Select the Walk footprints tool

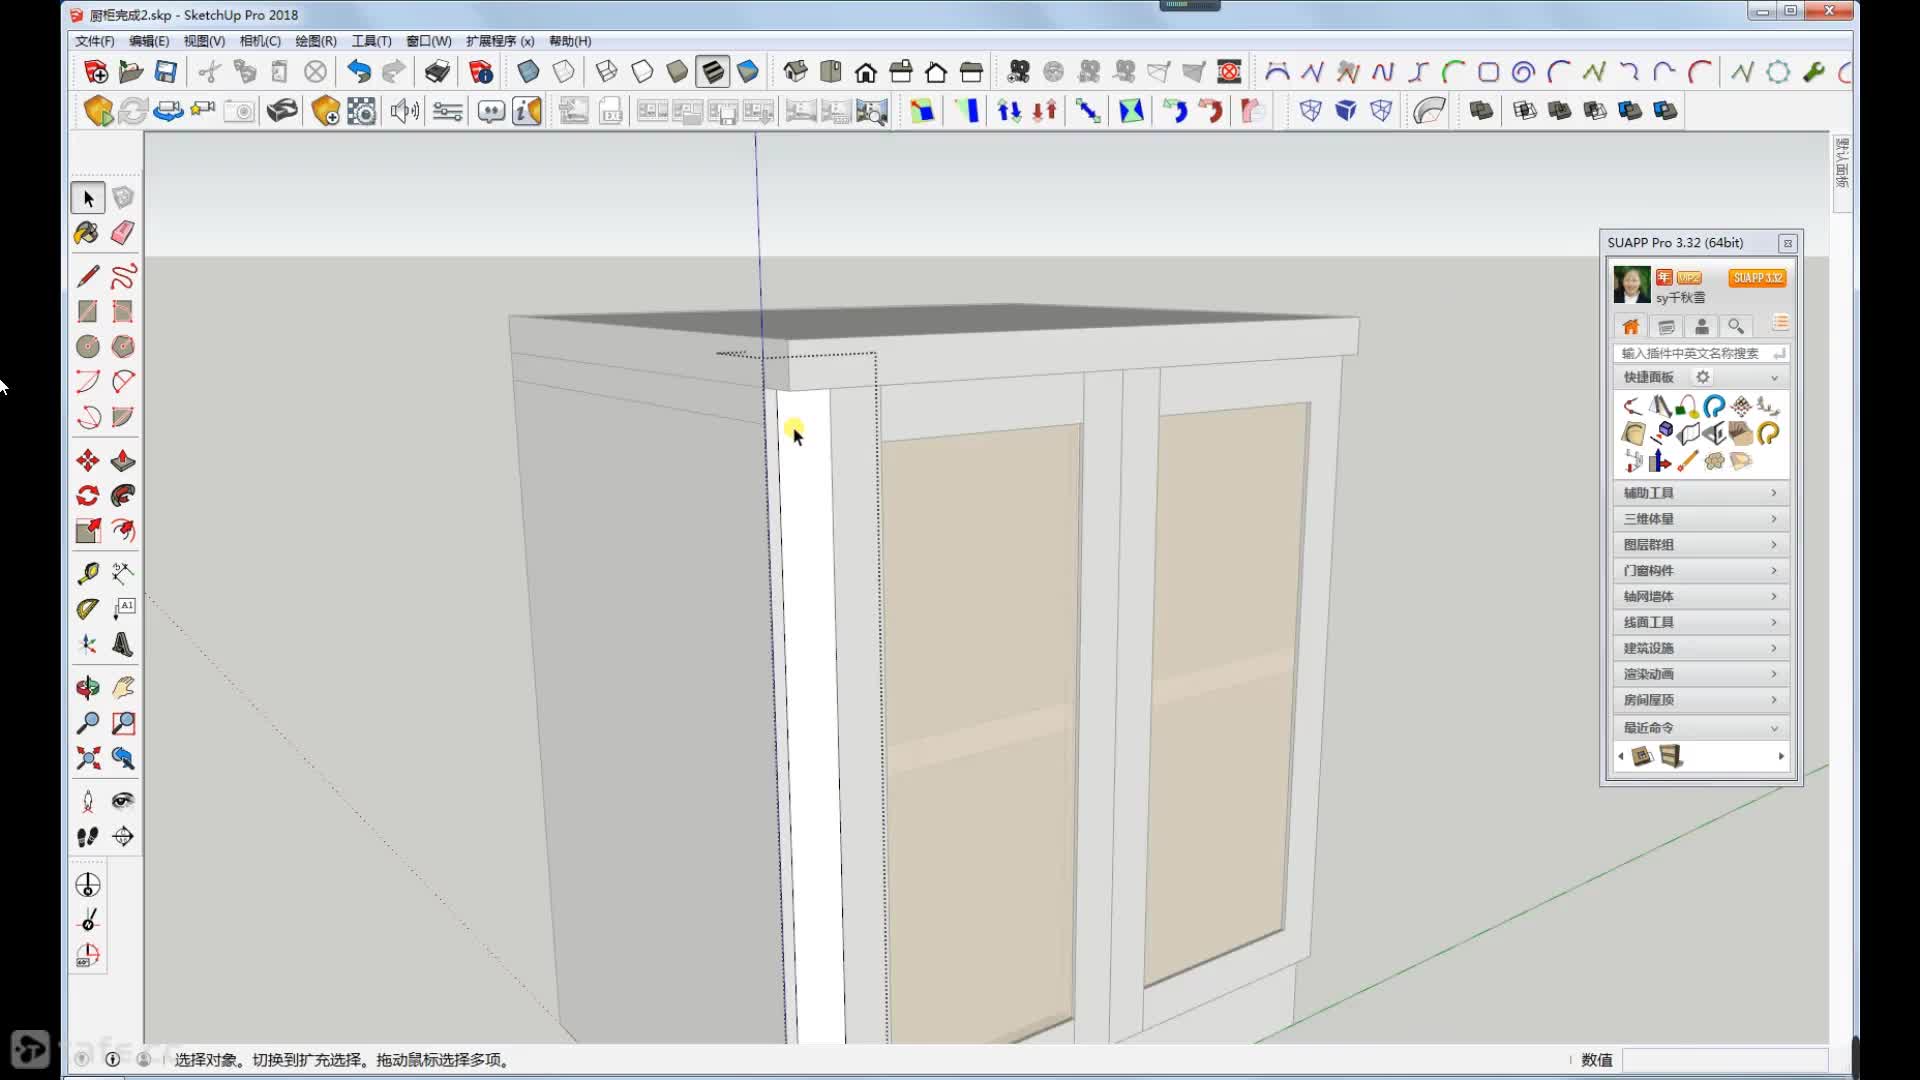(88, 836)
